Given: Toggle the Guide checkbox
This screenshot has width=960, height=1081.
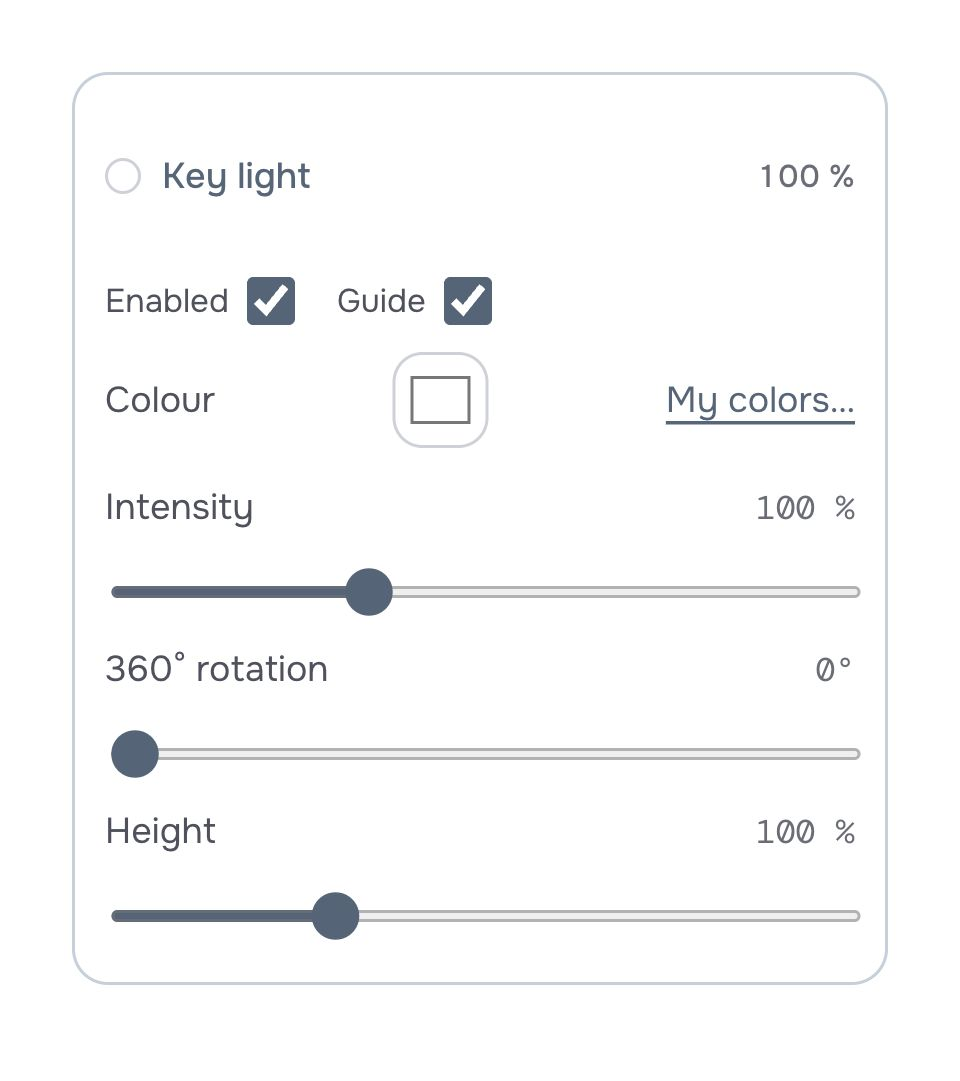Looking at the screenshot, I should coord(468,301).
